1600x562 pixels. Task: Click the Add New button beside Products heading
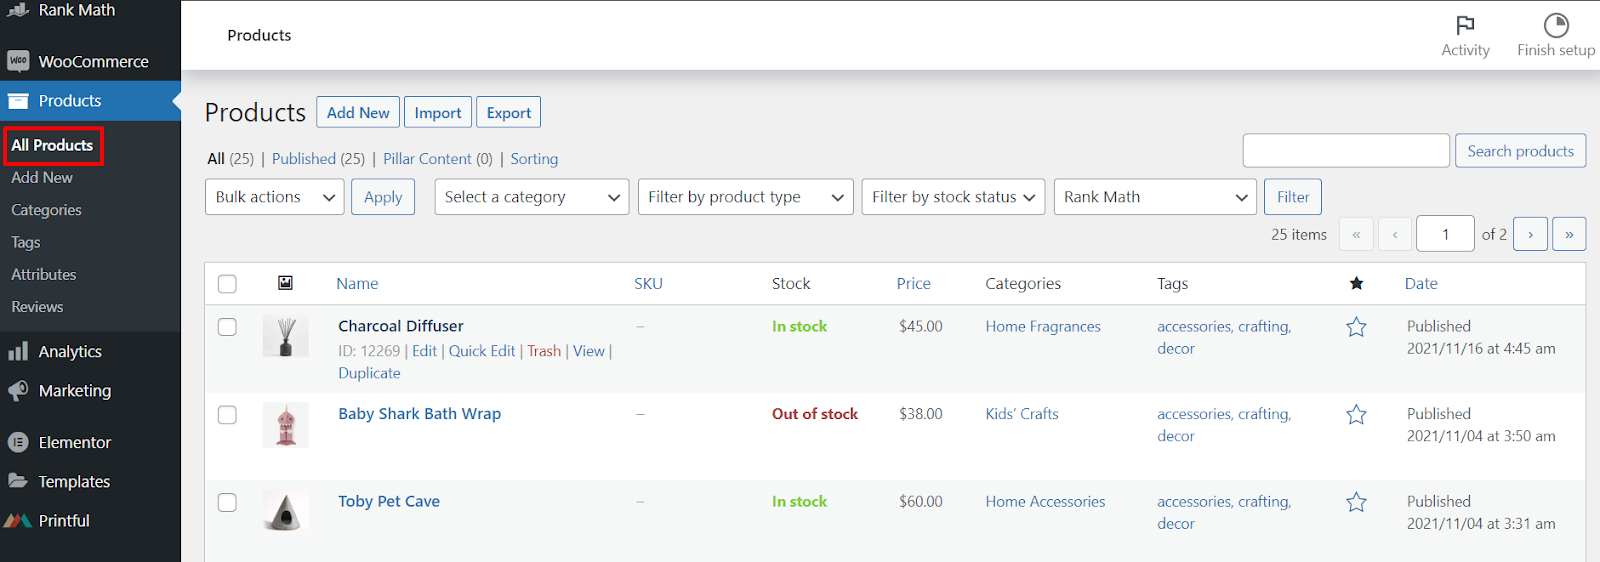(358, 112)
